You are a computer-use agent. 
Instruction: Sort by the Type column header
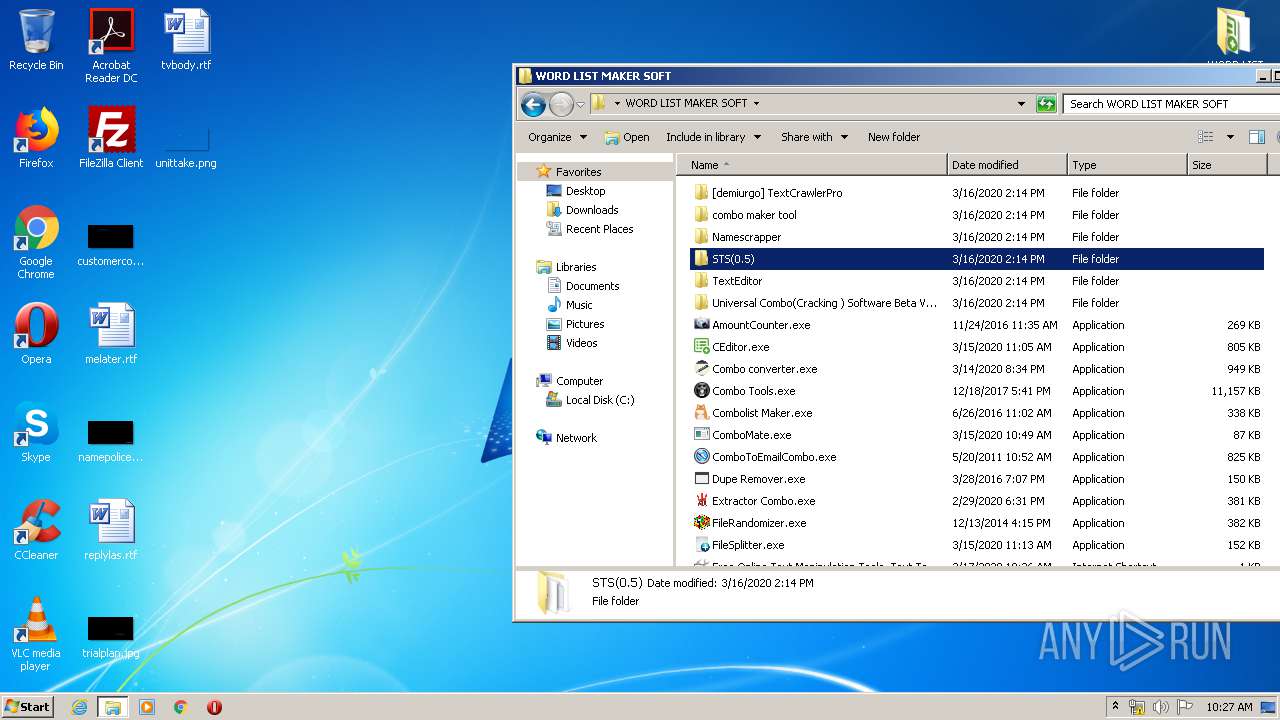coord(1127,165)
